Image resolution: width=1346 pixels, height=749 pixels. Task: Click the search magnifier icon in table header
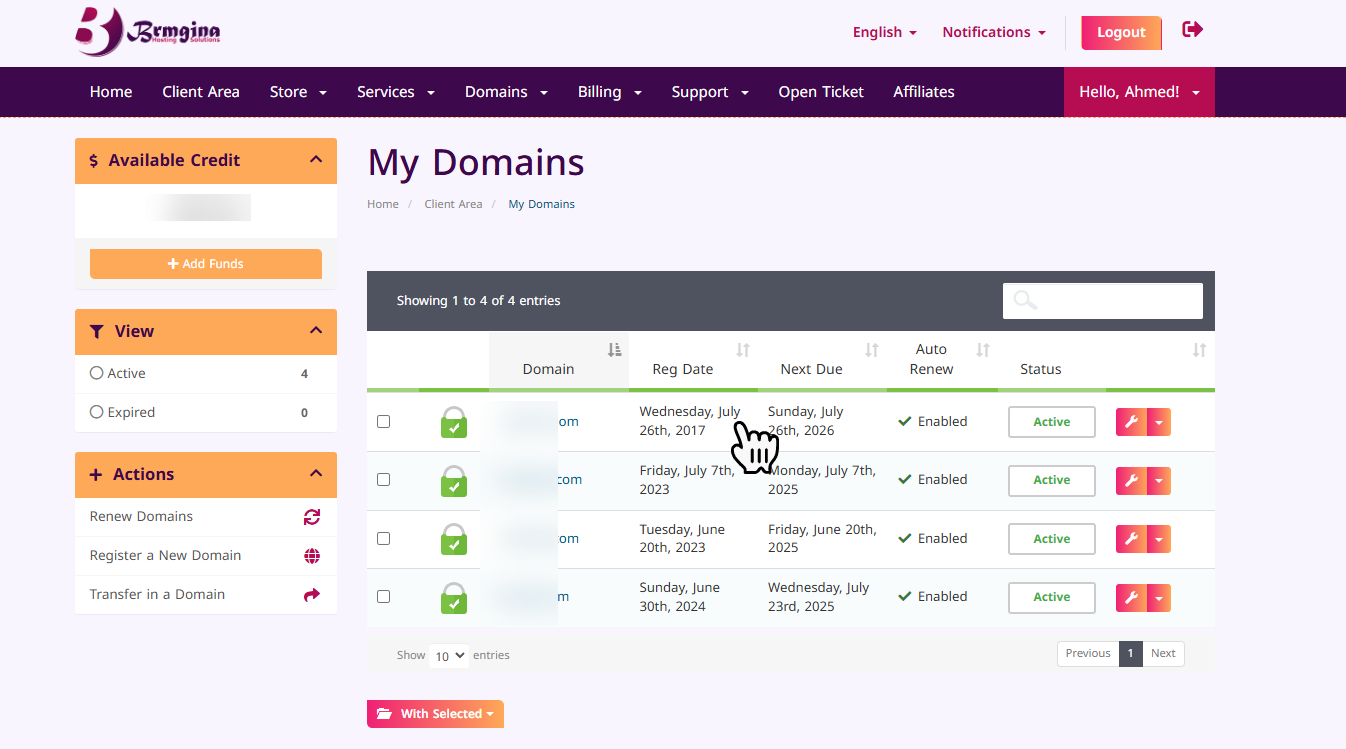(1025, 300)
